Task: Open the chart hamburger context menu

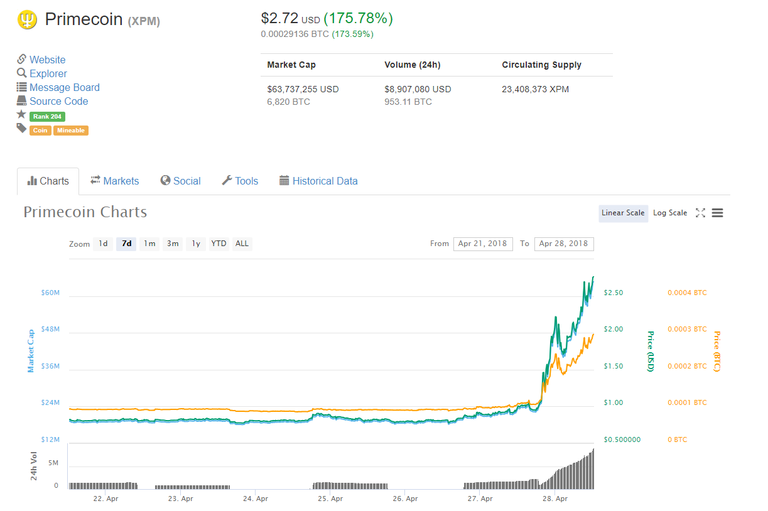Action: (718, 213)
